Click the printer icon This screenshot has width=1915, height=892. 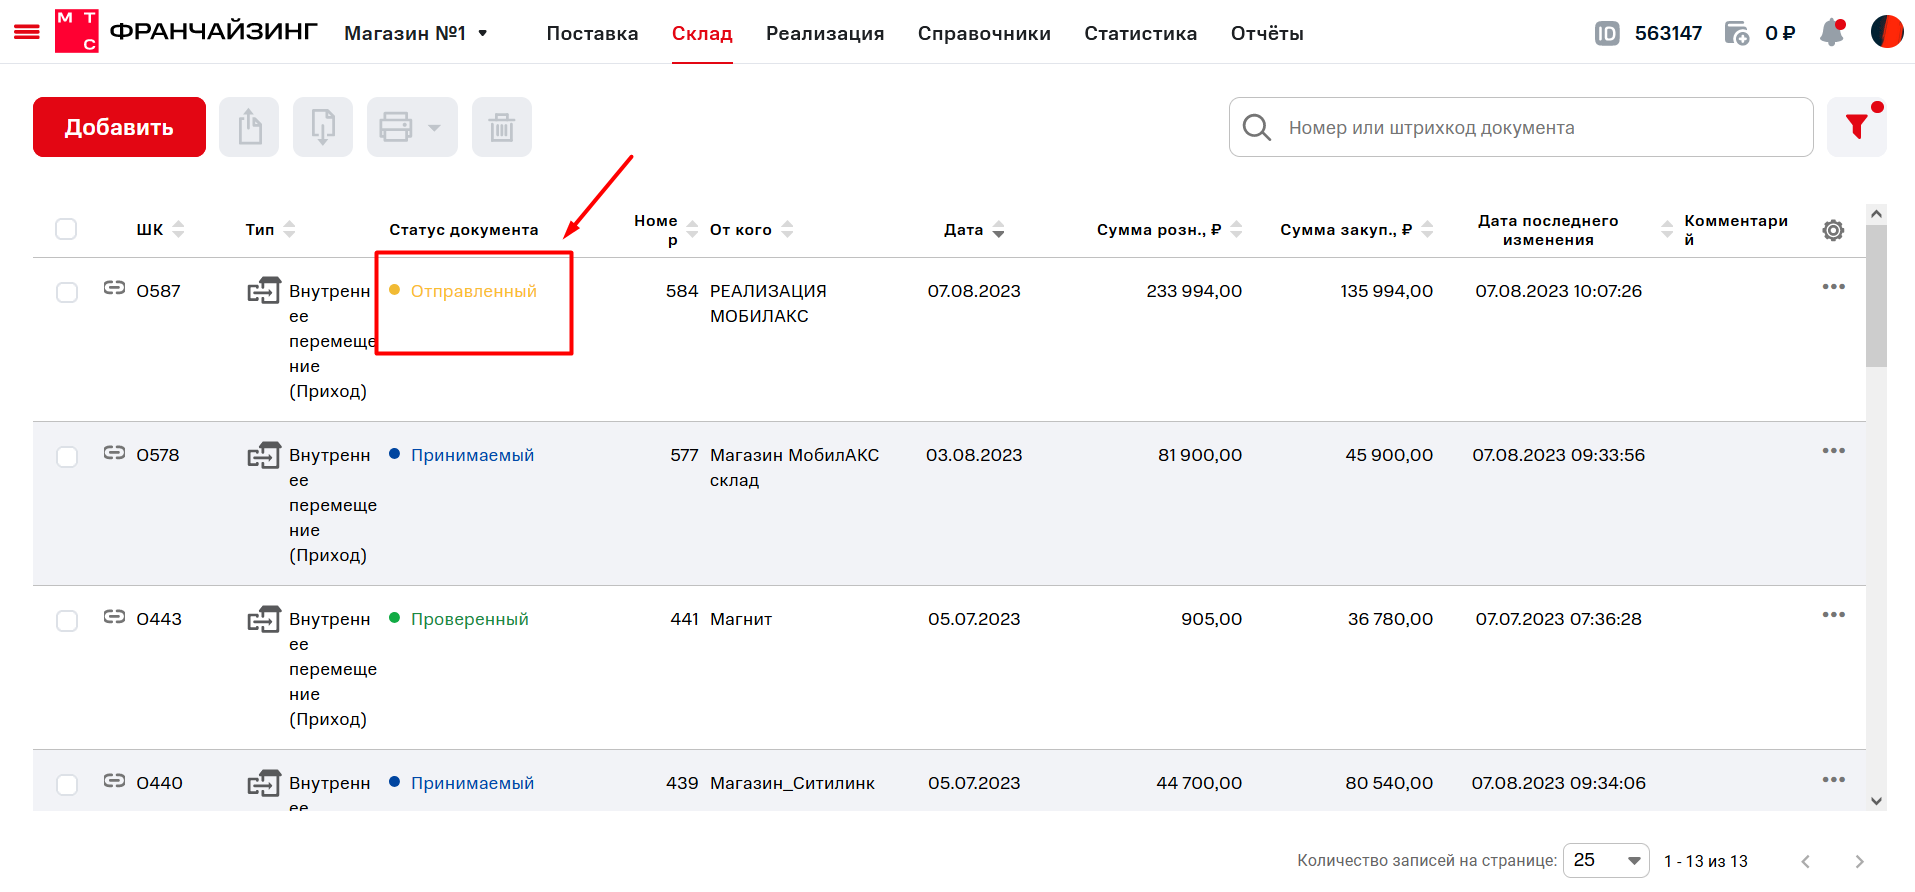coord(396,127)
